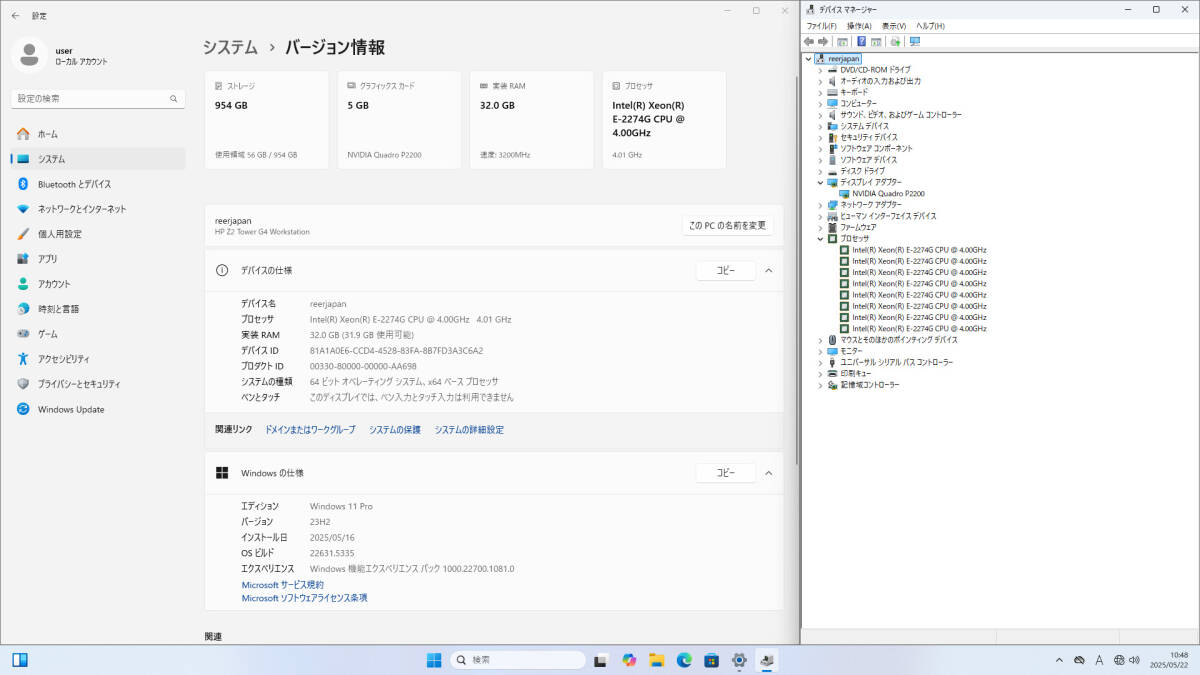1200x675 pixels.
Task: Collapse the Windows の仕様 section chevron
Action: (768, 473)
